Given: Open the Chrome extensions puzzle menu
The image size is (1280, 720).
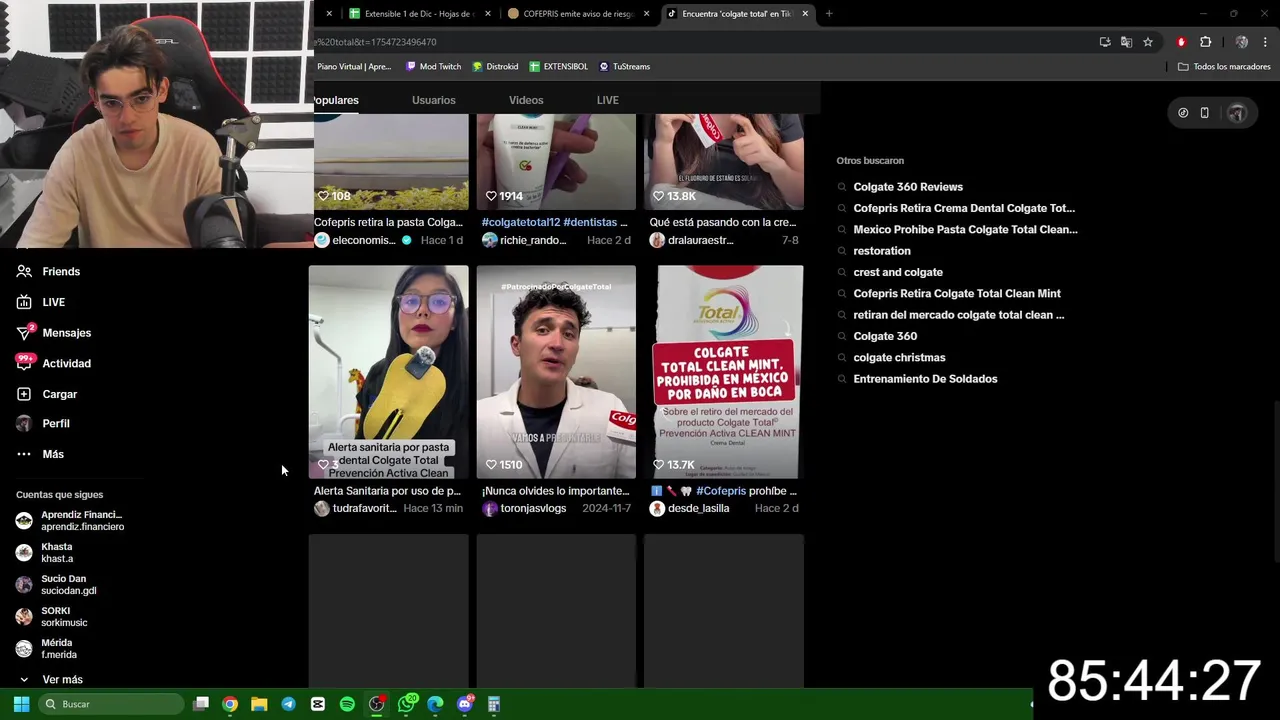Looking at the screenshot, I should point(1205,42).
